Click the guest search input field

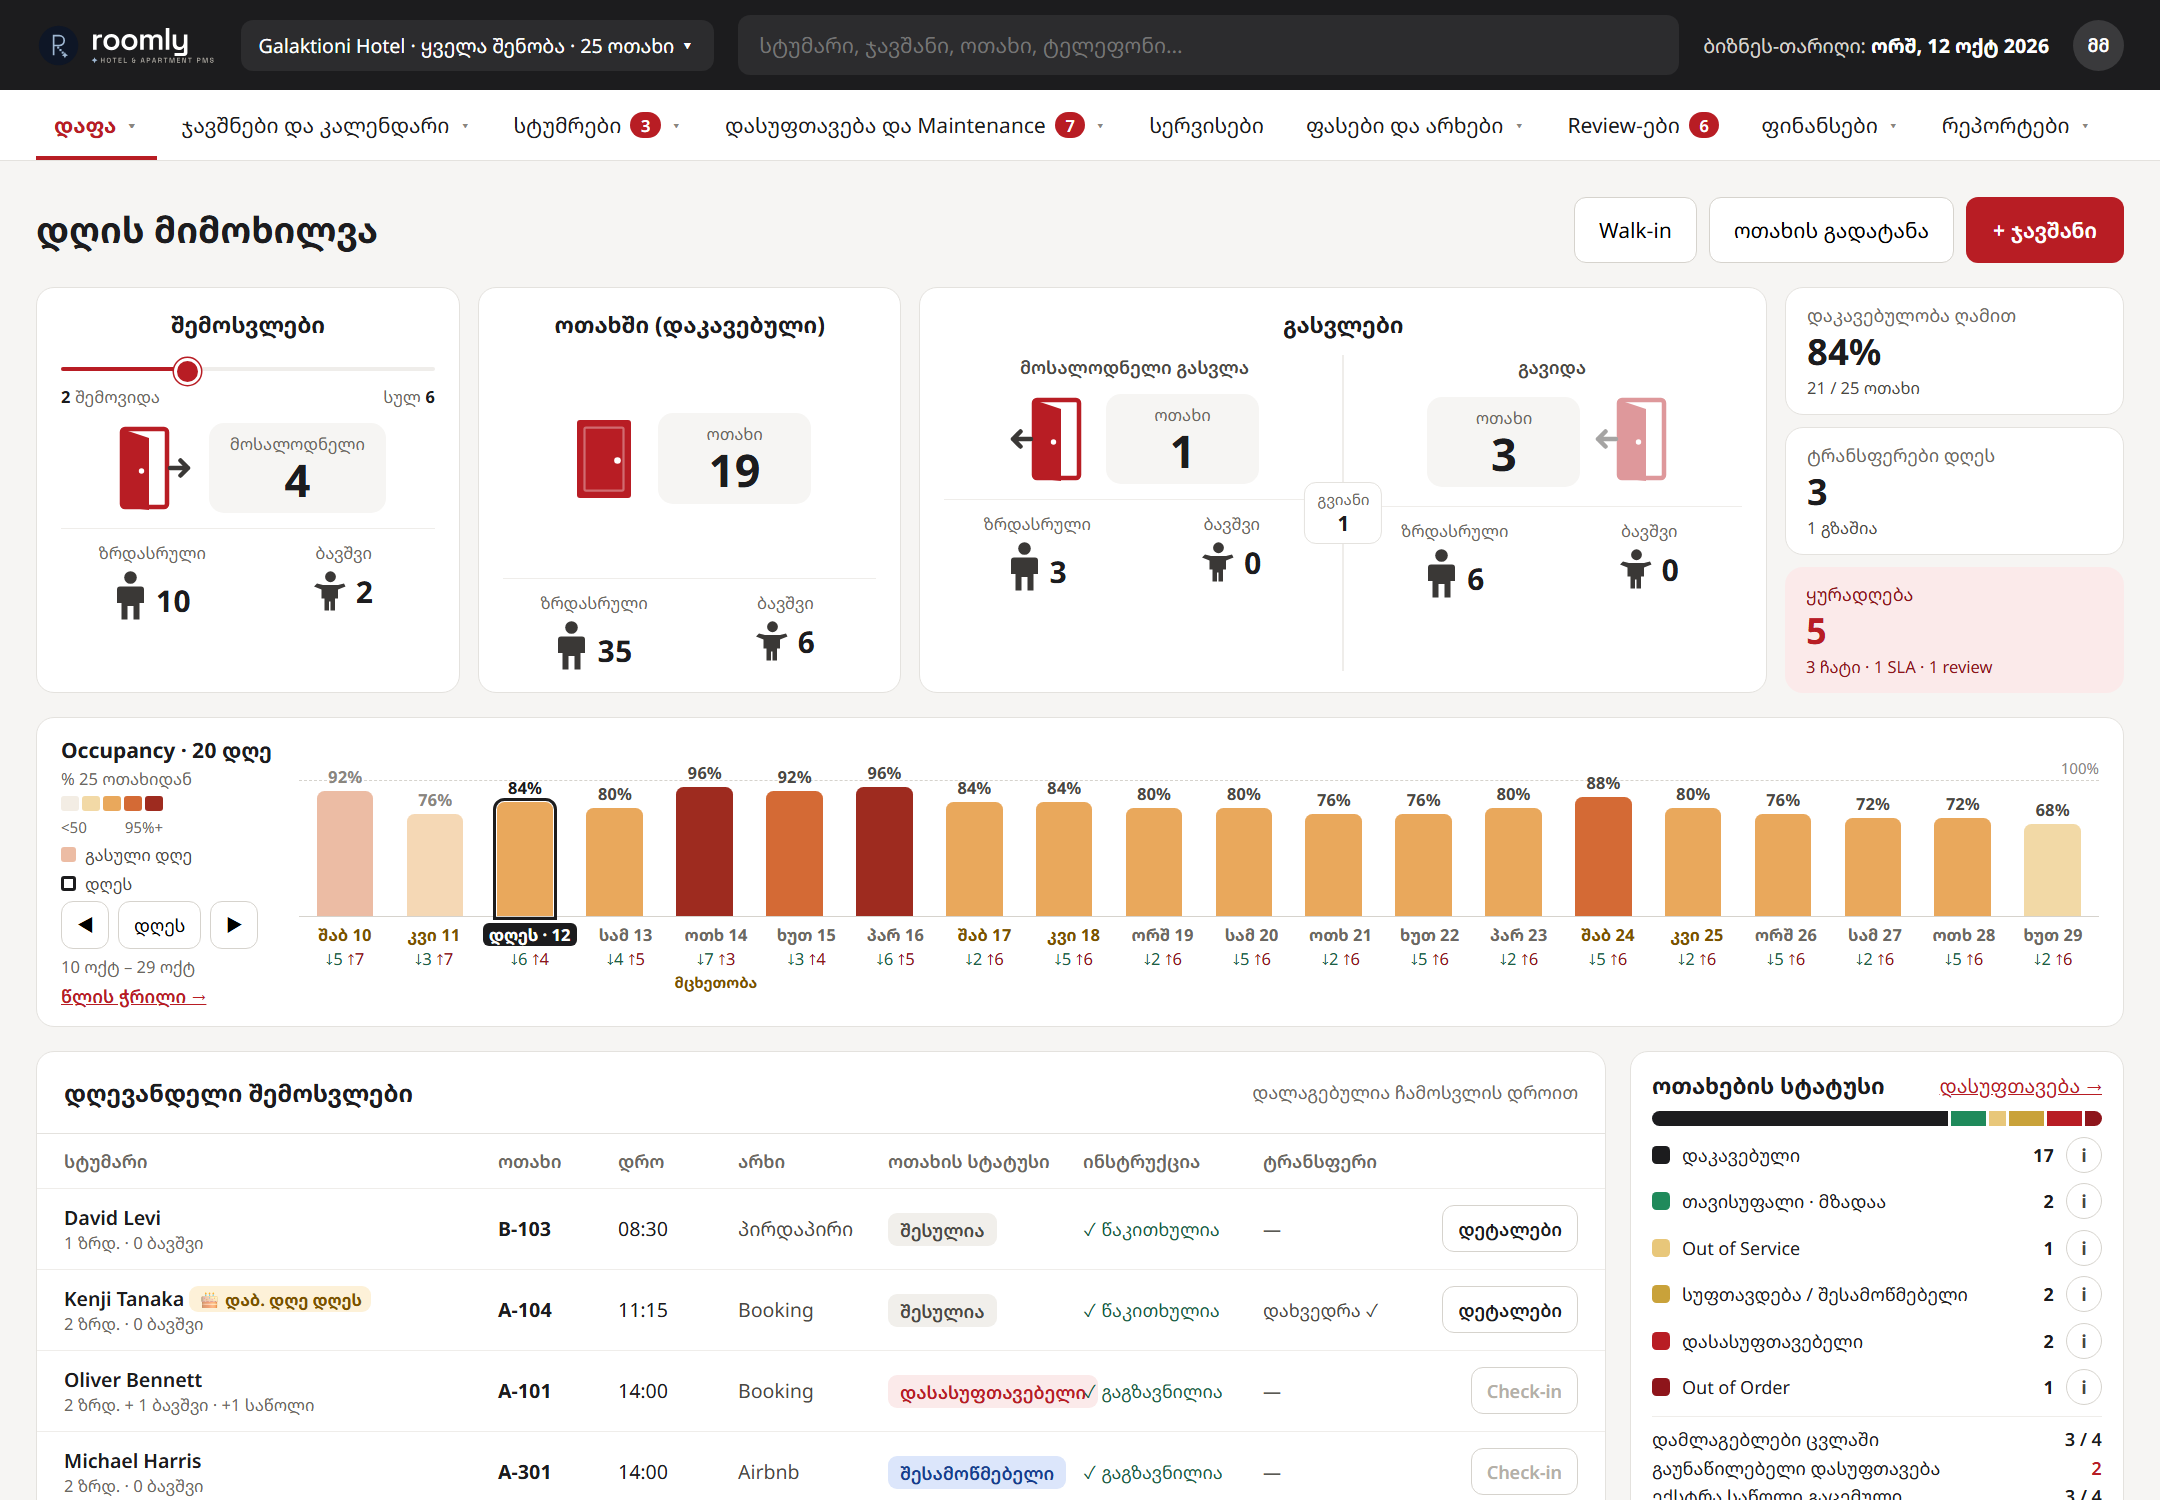pos(1208,45)
